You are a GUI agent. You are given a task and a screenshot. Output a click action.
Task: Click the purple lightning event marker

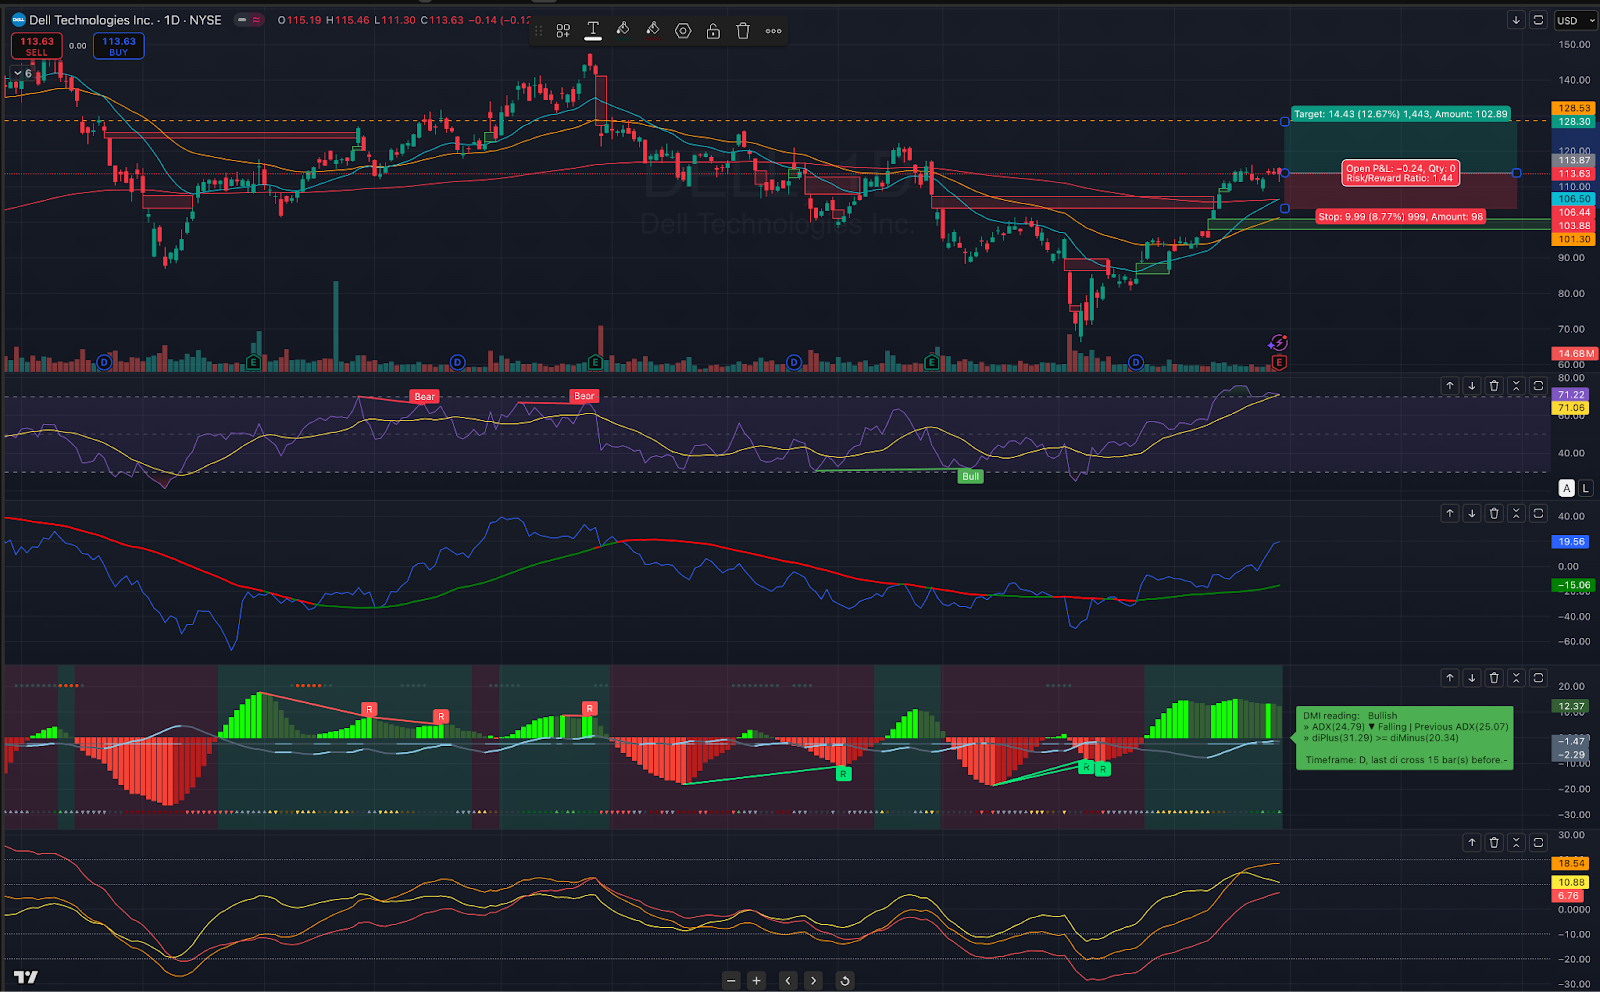pos(1278,343)
